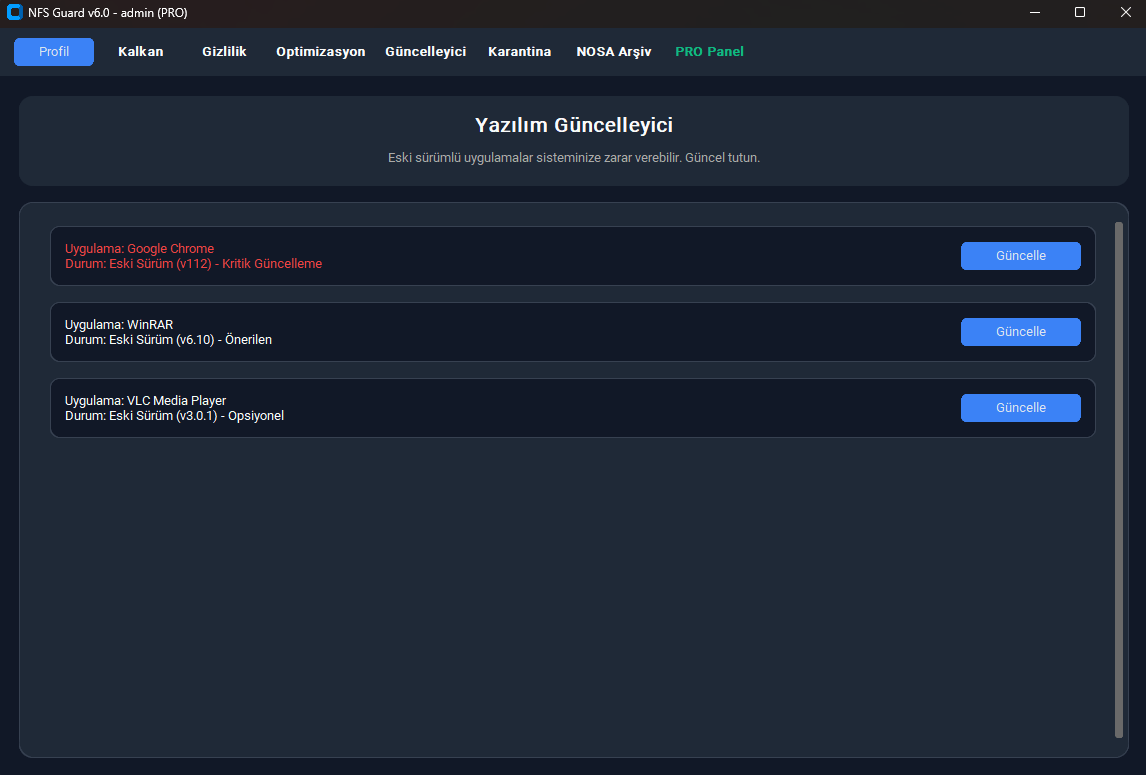Minimize the NFS Guard window
This screenshot has height=775, width=1146.
[x=1035, y=12]
